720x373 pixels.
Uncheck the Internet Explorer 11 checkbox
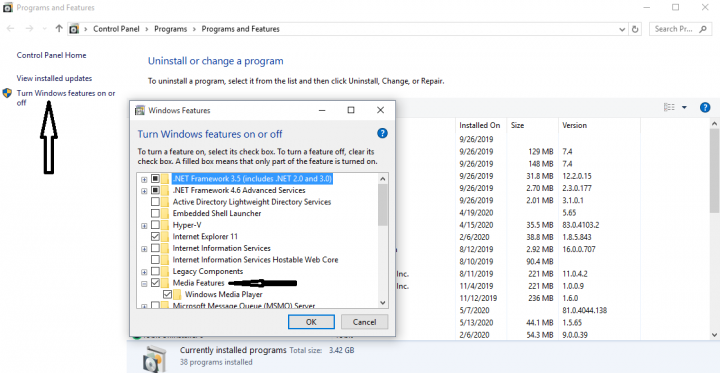(155, 237)
